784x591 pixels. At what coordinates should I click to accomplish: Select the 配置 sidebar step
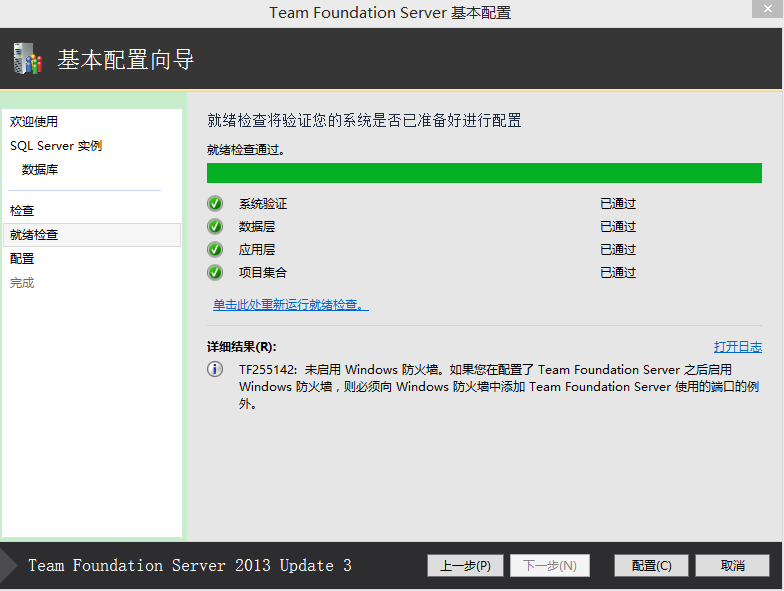[22, 258]
